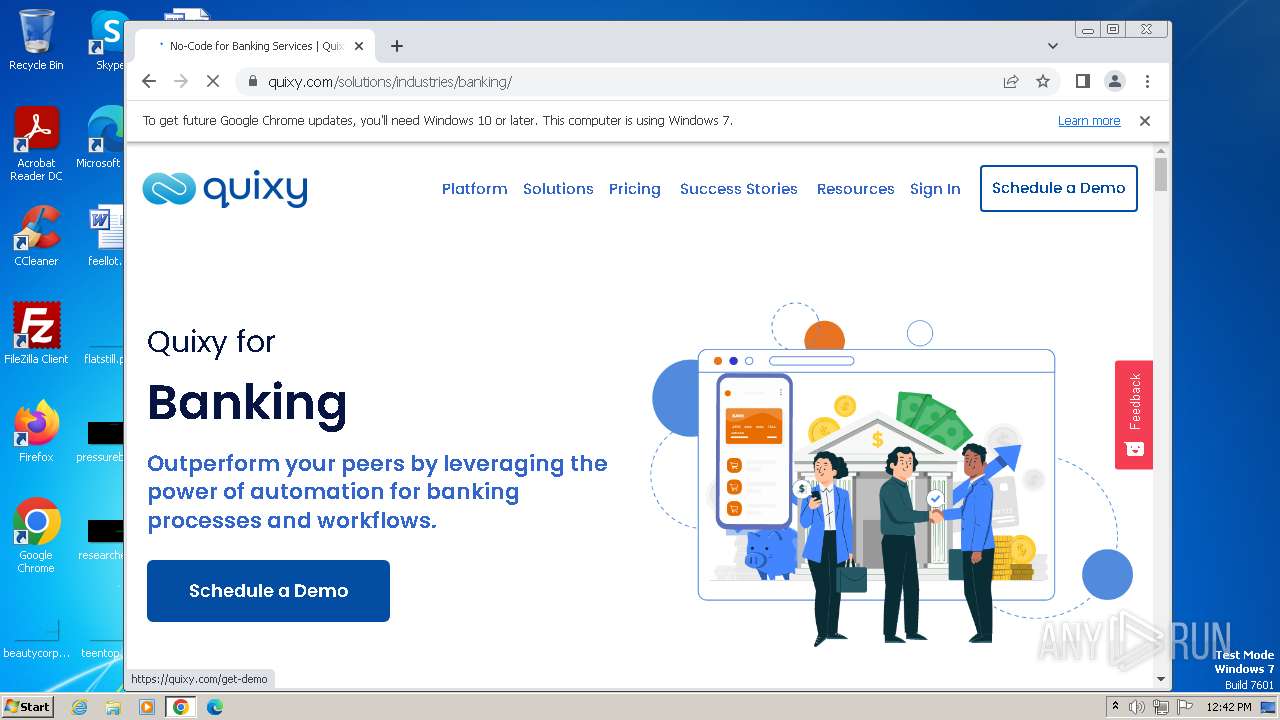Stop loading the page
Screen dimensions: 1280x720
[x=213, y=82]
